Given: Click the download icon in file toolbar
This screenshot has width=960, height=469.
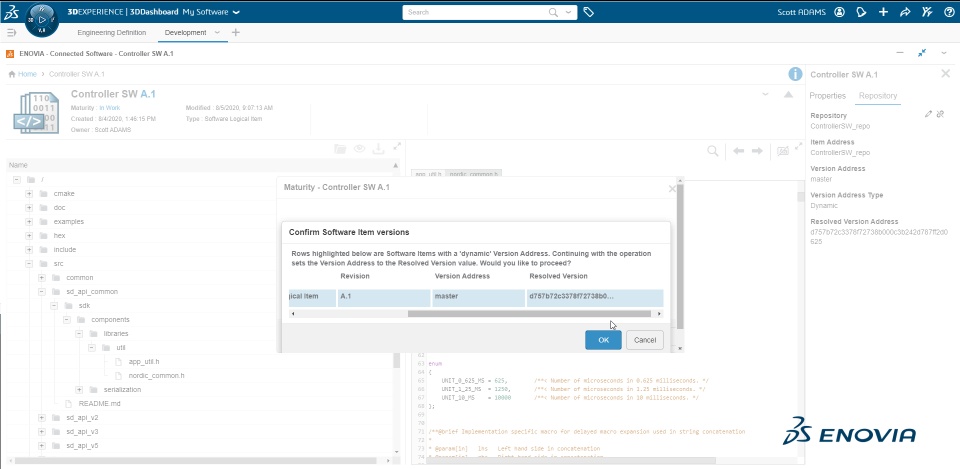Looking at the screenshot, I should pos(378,148).
